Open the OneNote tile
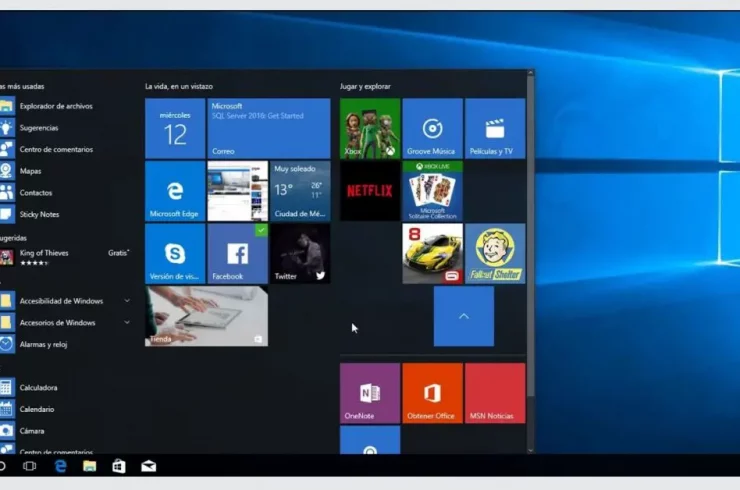Viewport: 740px width, 490px height. click(370, 393)
